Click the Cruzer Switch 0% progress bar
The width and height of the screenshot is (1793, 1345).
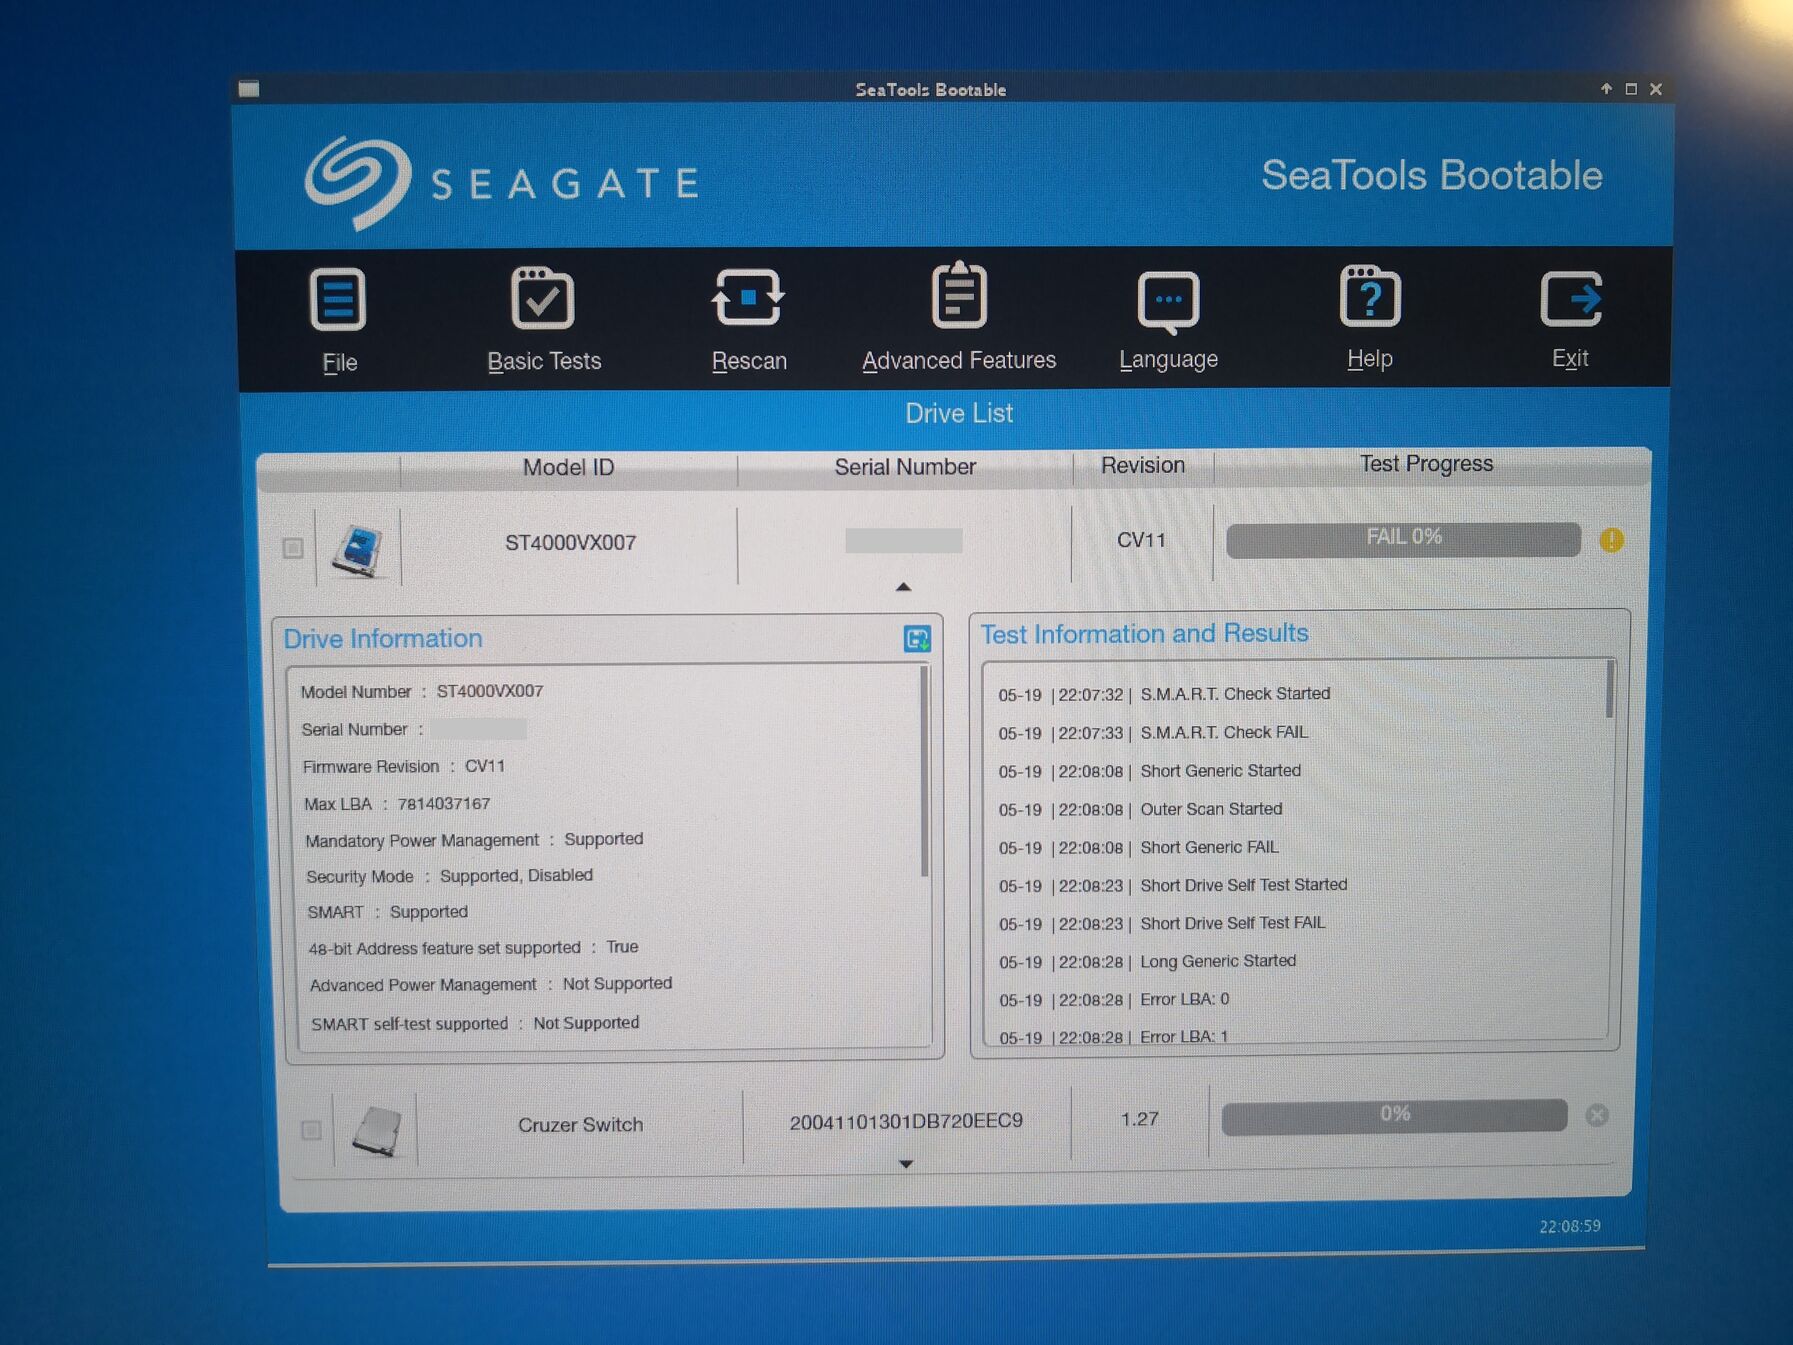click(1394, 1115)
